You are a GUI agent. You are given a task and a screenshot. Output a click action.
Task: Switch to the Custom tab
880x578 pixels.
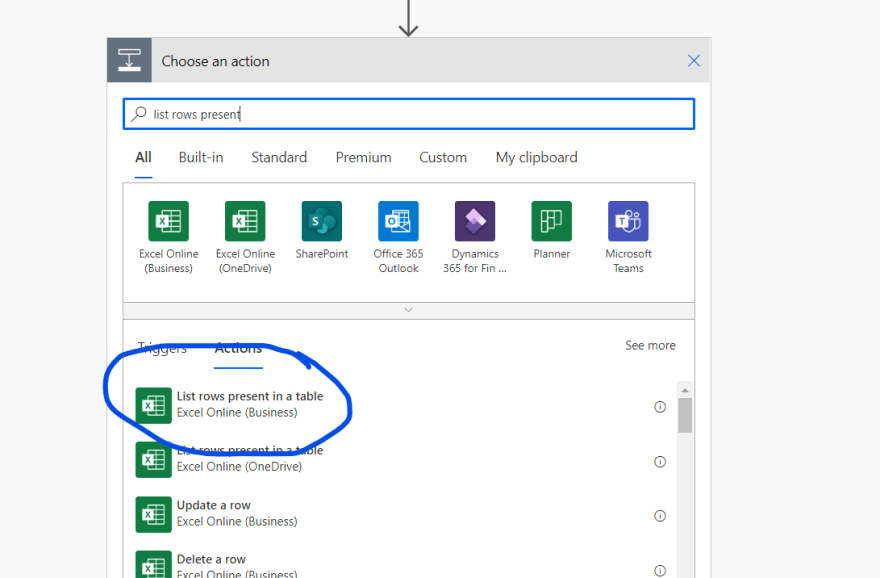443,158
